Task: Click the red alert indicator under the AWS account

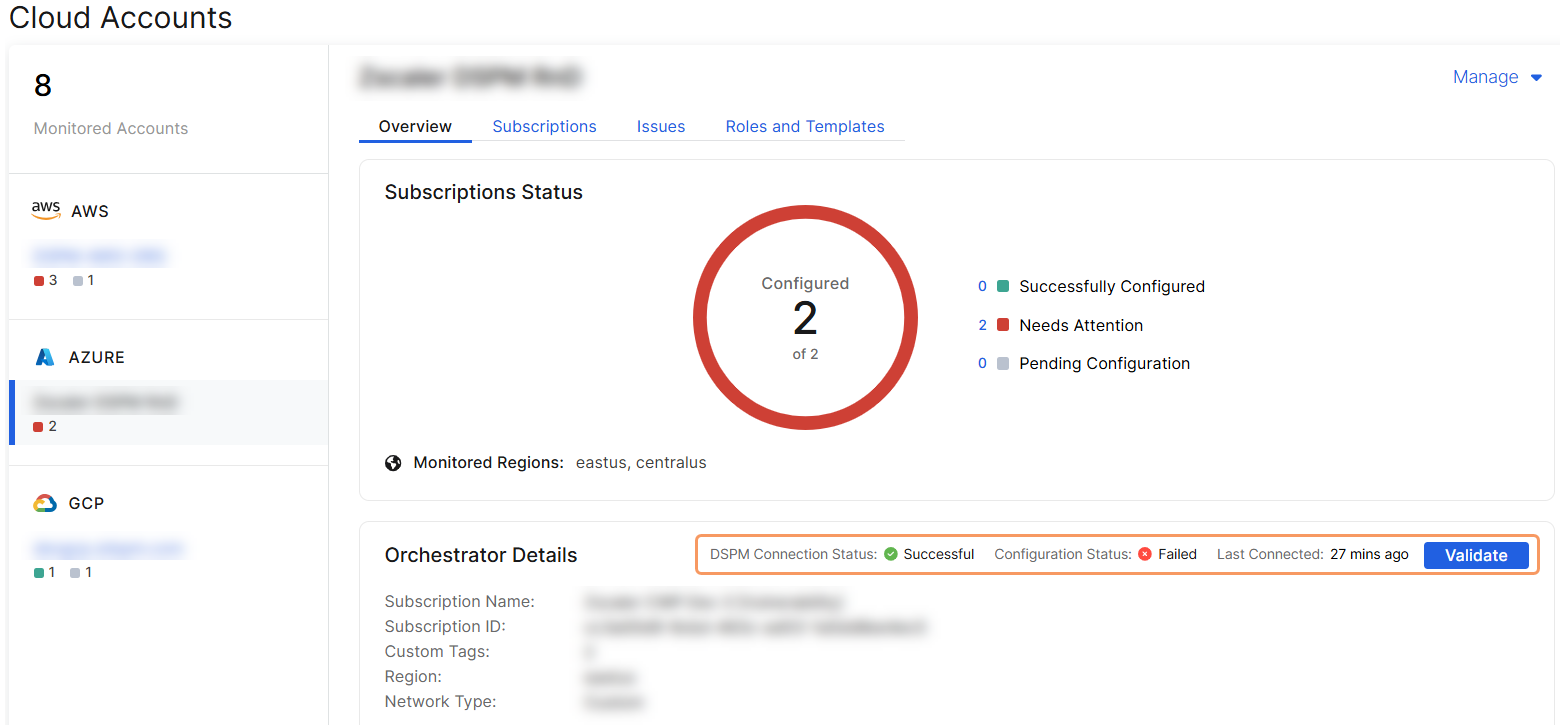Action: (39, 280)
